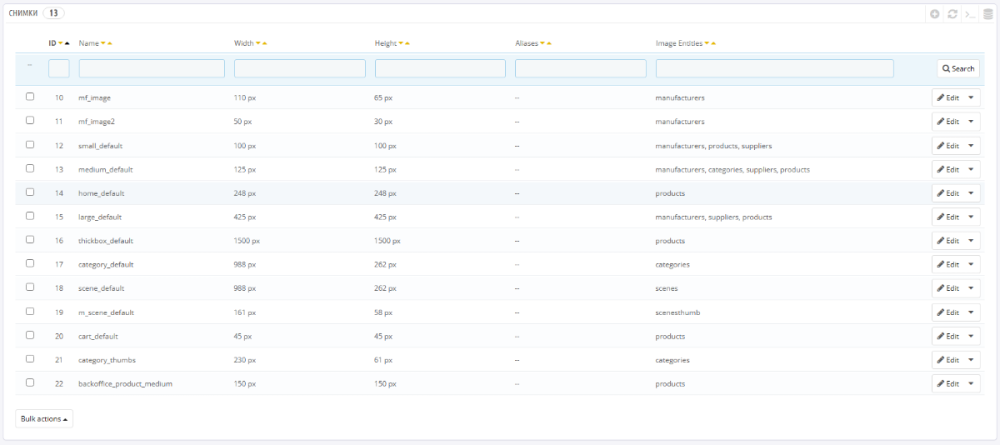This screenshot has width=1000, height=445.
Task: Click the ID filter input box
Action: [x=58, y=69]
